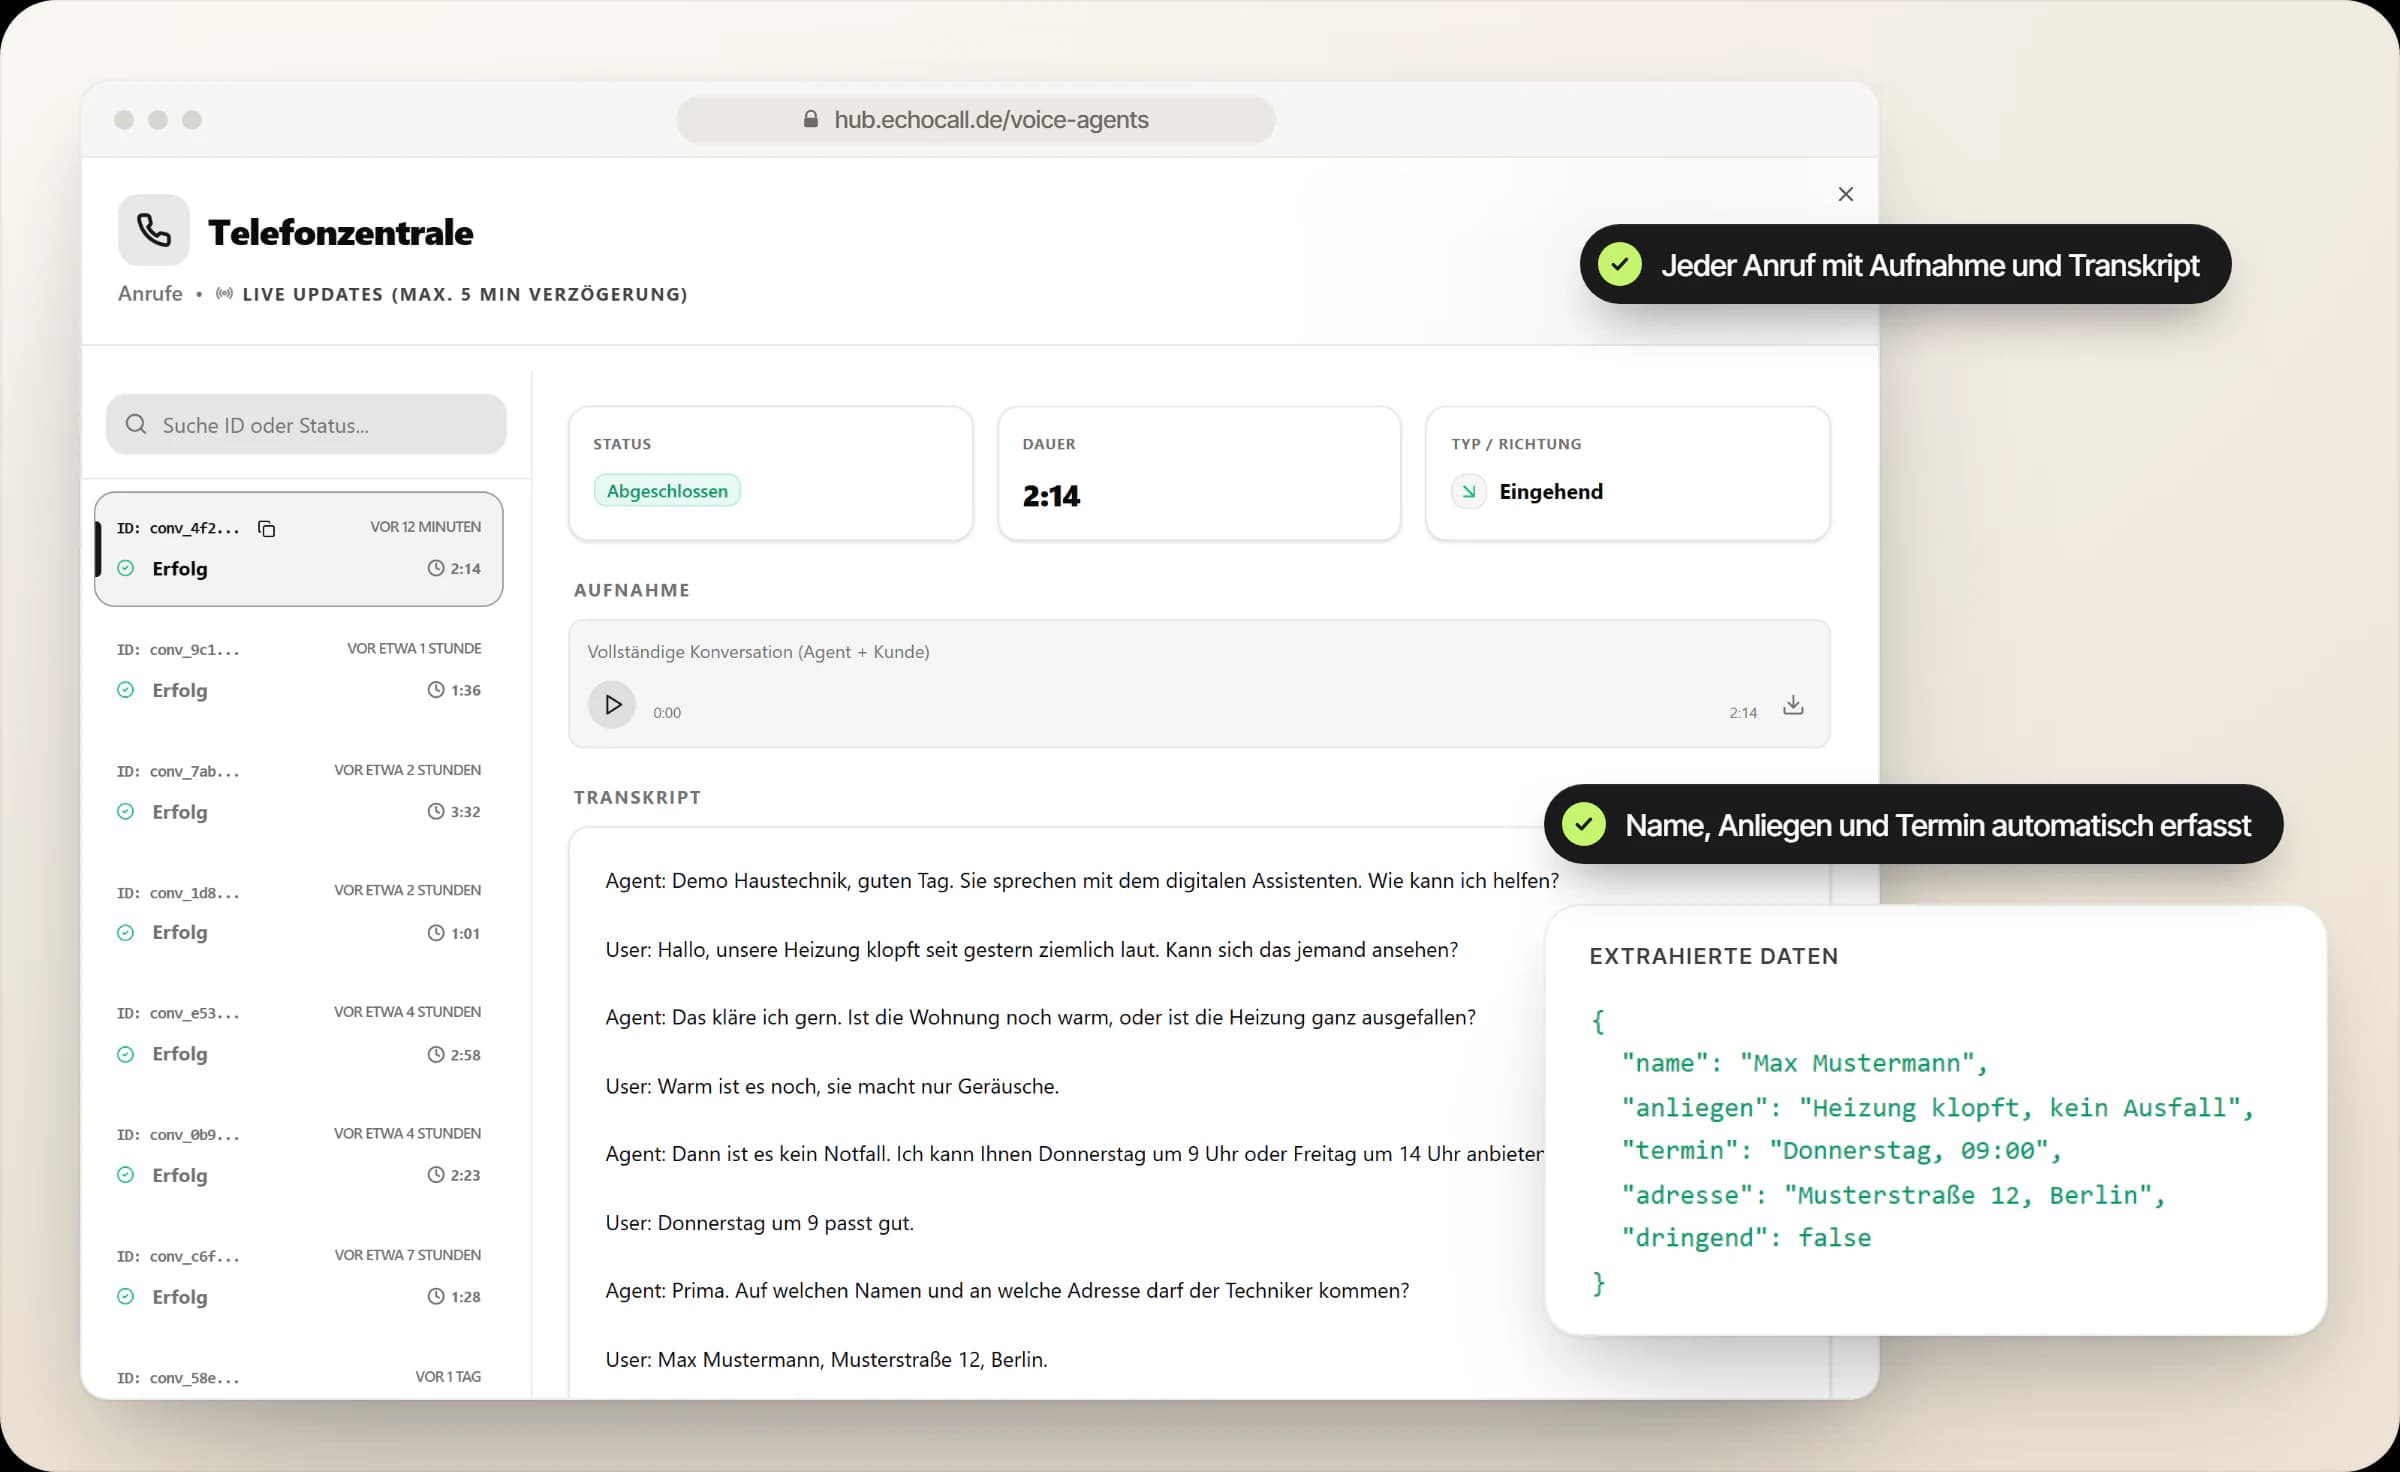2400x1472 pixels.
Task: Open the conv_e53 call entry
Action: pyautogui.click(x=298, y=1033)
